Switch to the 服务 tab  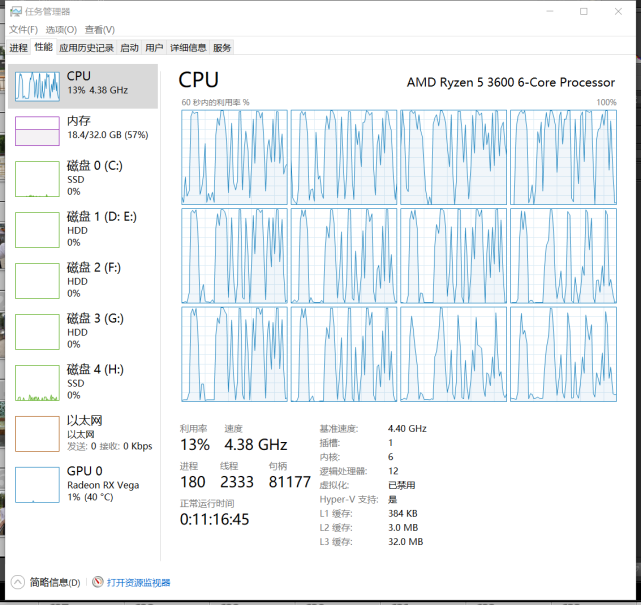pos(222,48)
